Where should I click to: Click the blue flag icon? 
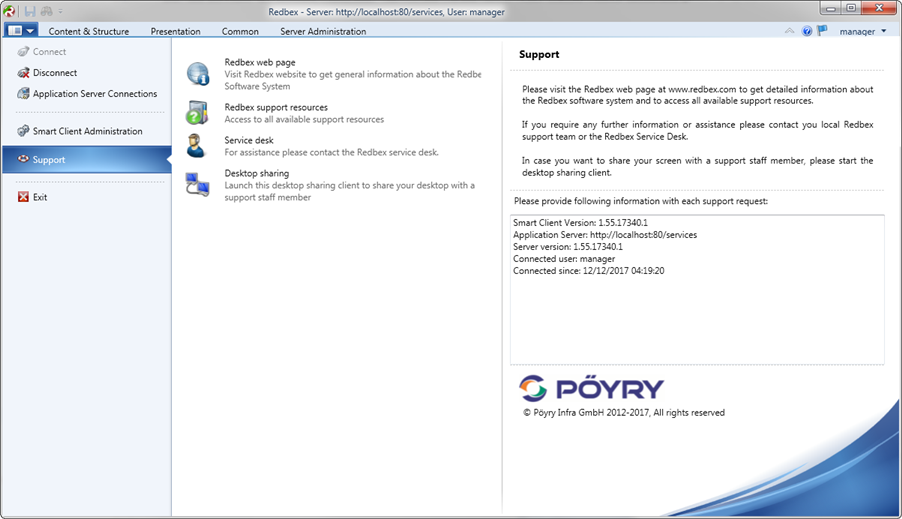[x=822, y=31]
